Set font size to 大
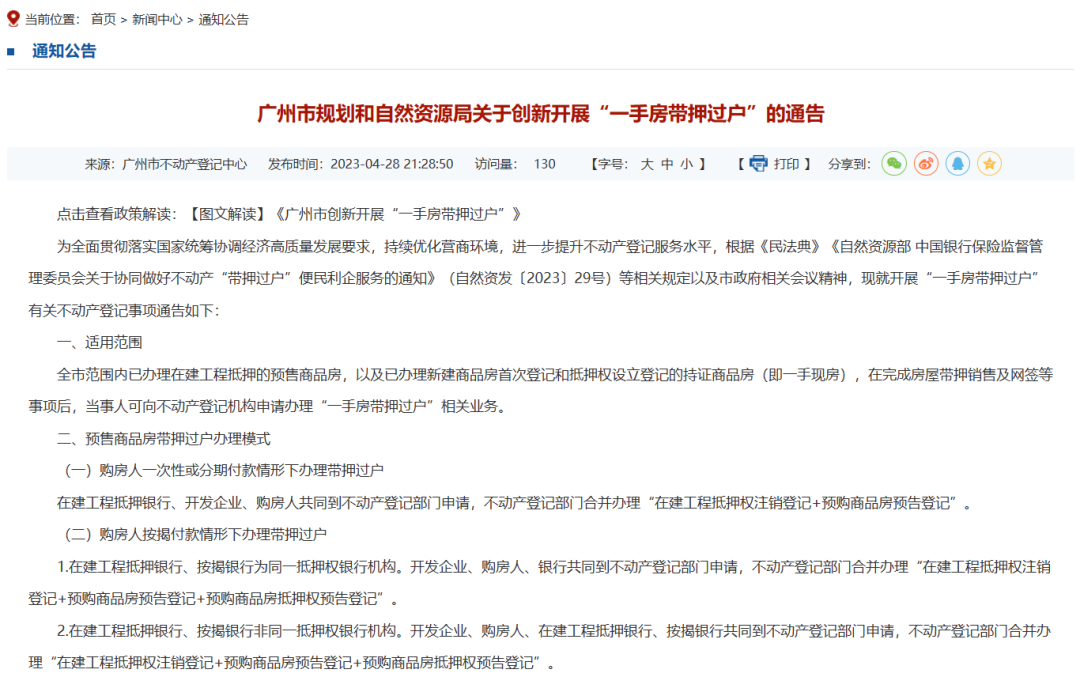Image resolution: width=1080 pixels, height=677 pixels. [647, 164]
